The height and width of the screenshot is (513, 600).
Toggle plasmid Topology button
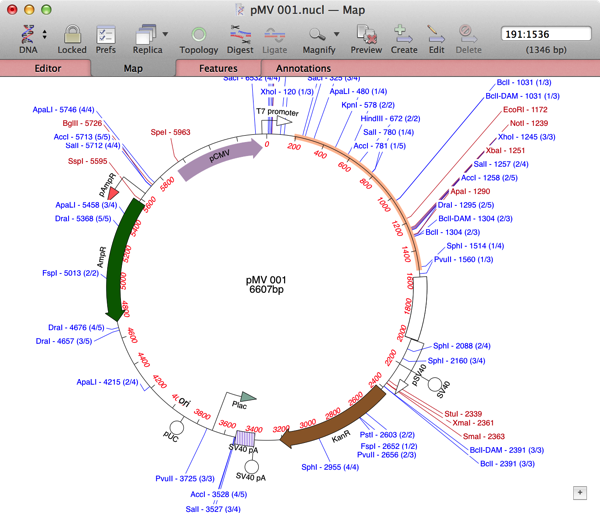click(198, 34)
